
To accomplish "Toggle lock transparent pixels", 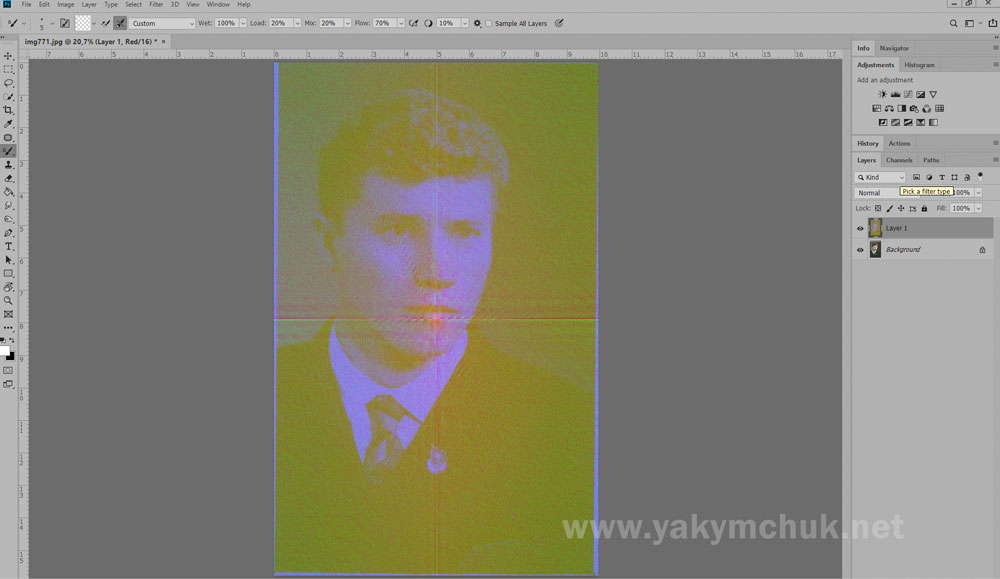I will tap(878, 209).
